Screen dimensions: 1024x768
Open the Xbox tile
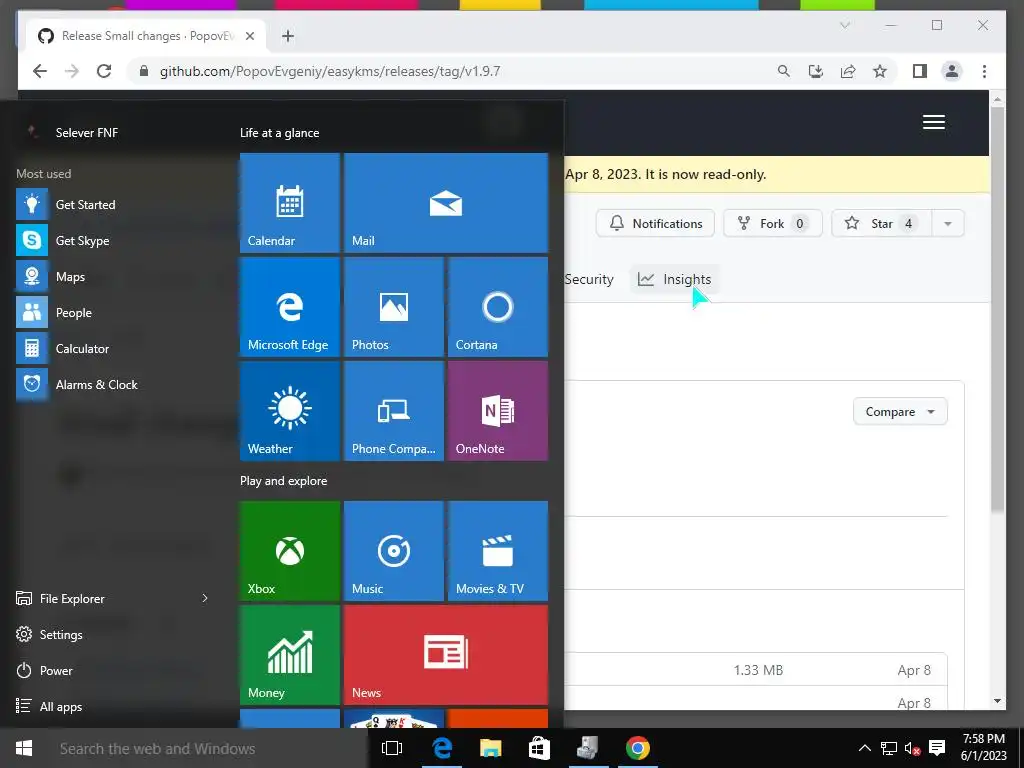point(289,551)
